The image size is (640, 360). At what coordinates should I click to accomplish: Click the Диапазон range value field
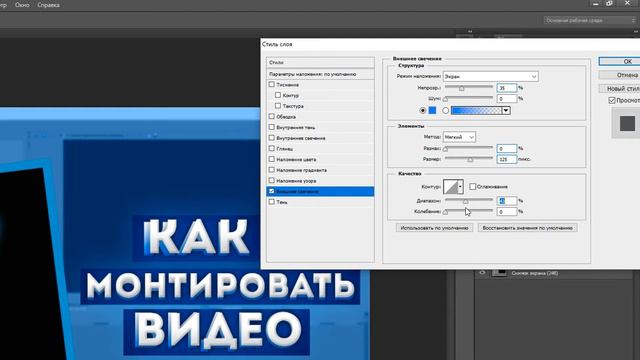[507, 201]
